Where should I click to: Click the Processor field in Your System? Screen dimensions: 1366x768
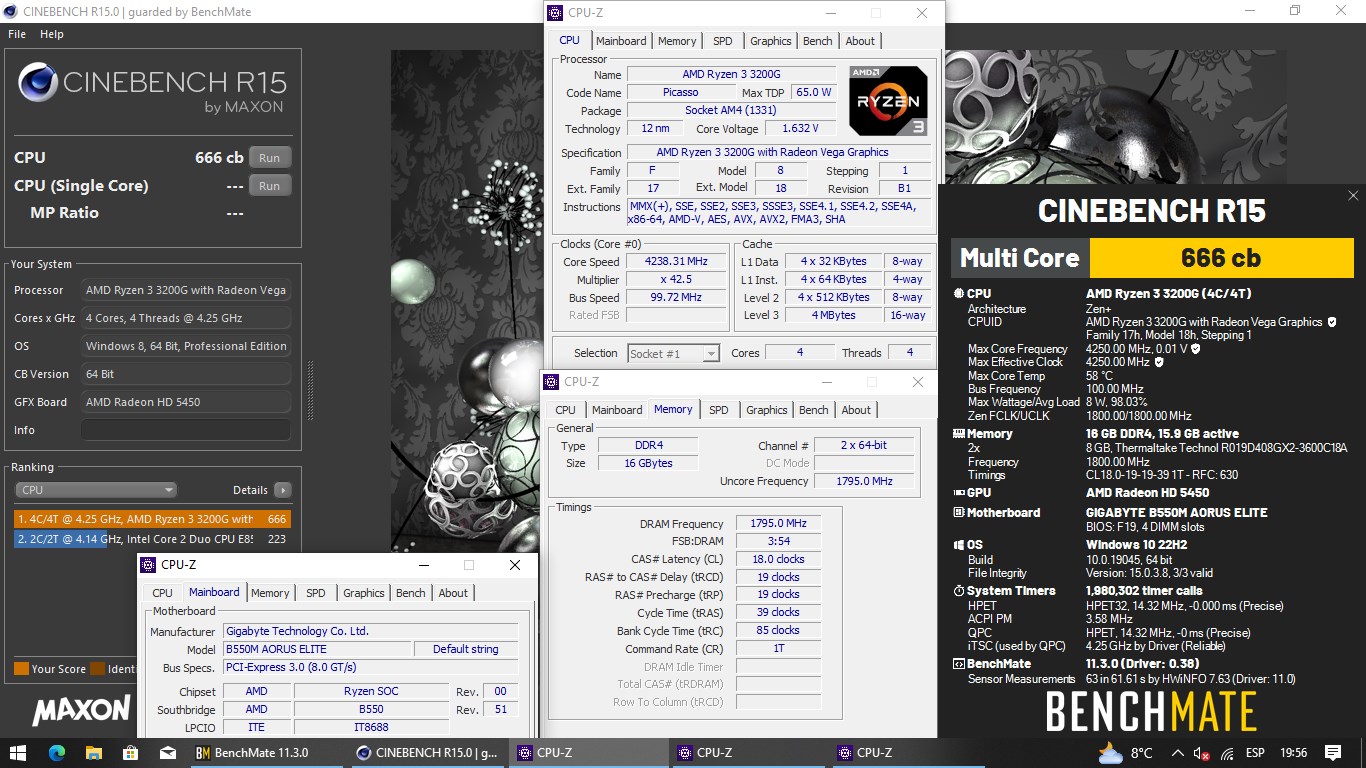186,290
